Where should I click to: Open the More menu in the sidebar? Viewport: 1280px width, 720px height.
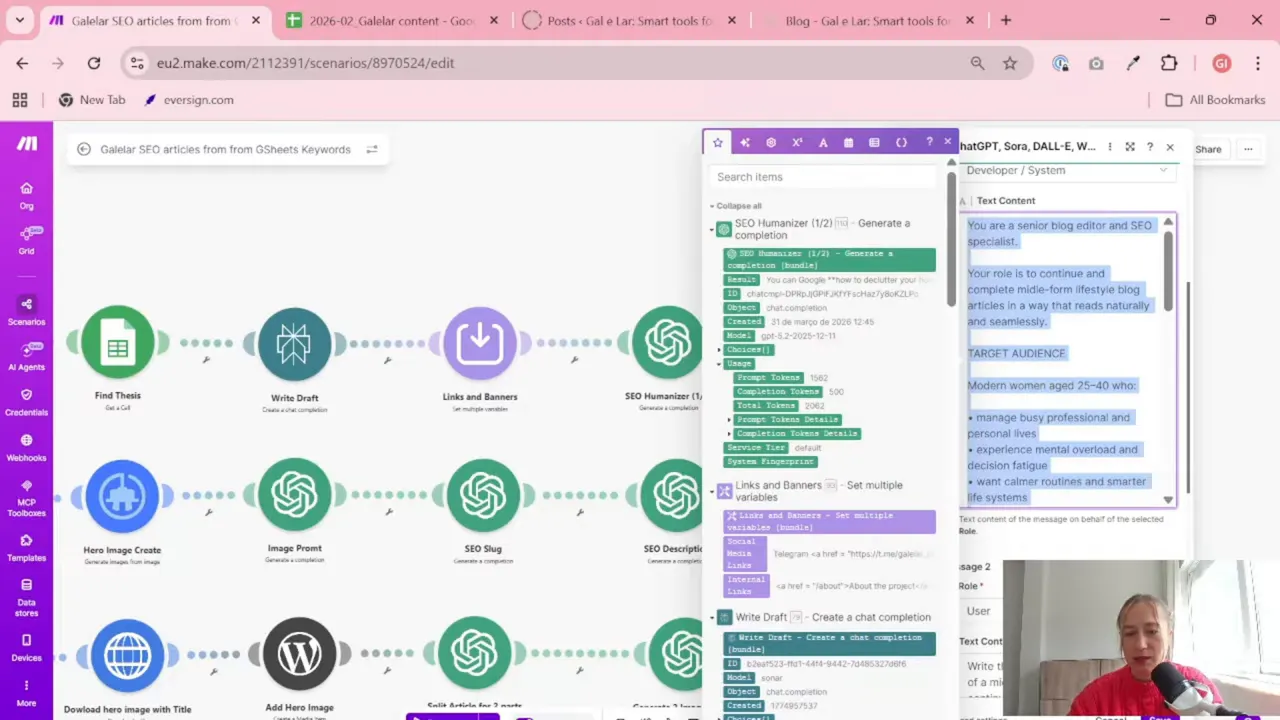click(26, 693)
